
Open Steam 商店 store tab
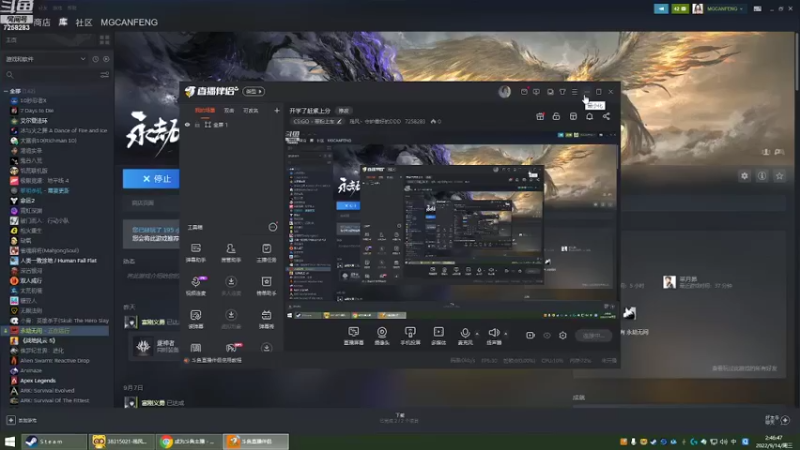tap(42, 22)
